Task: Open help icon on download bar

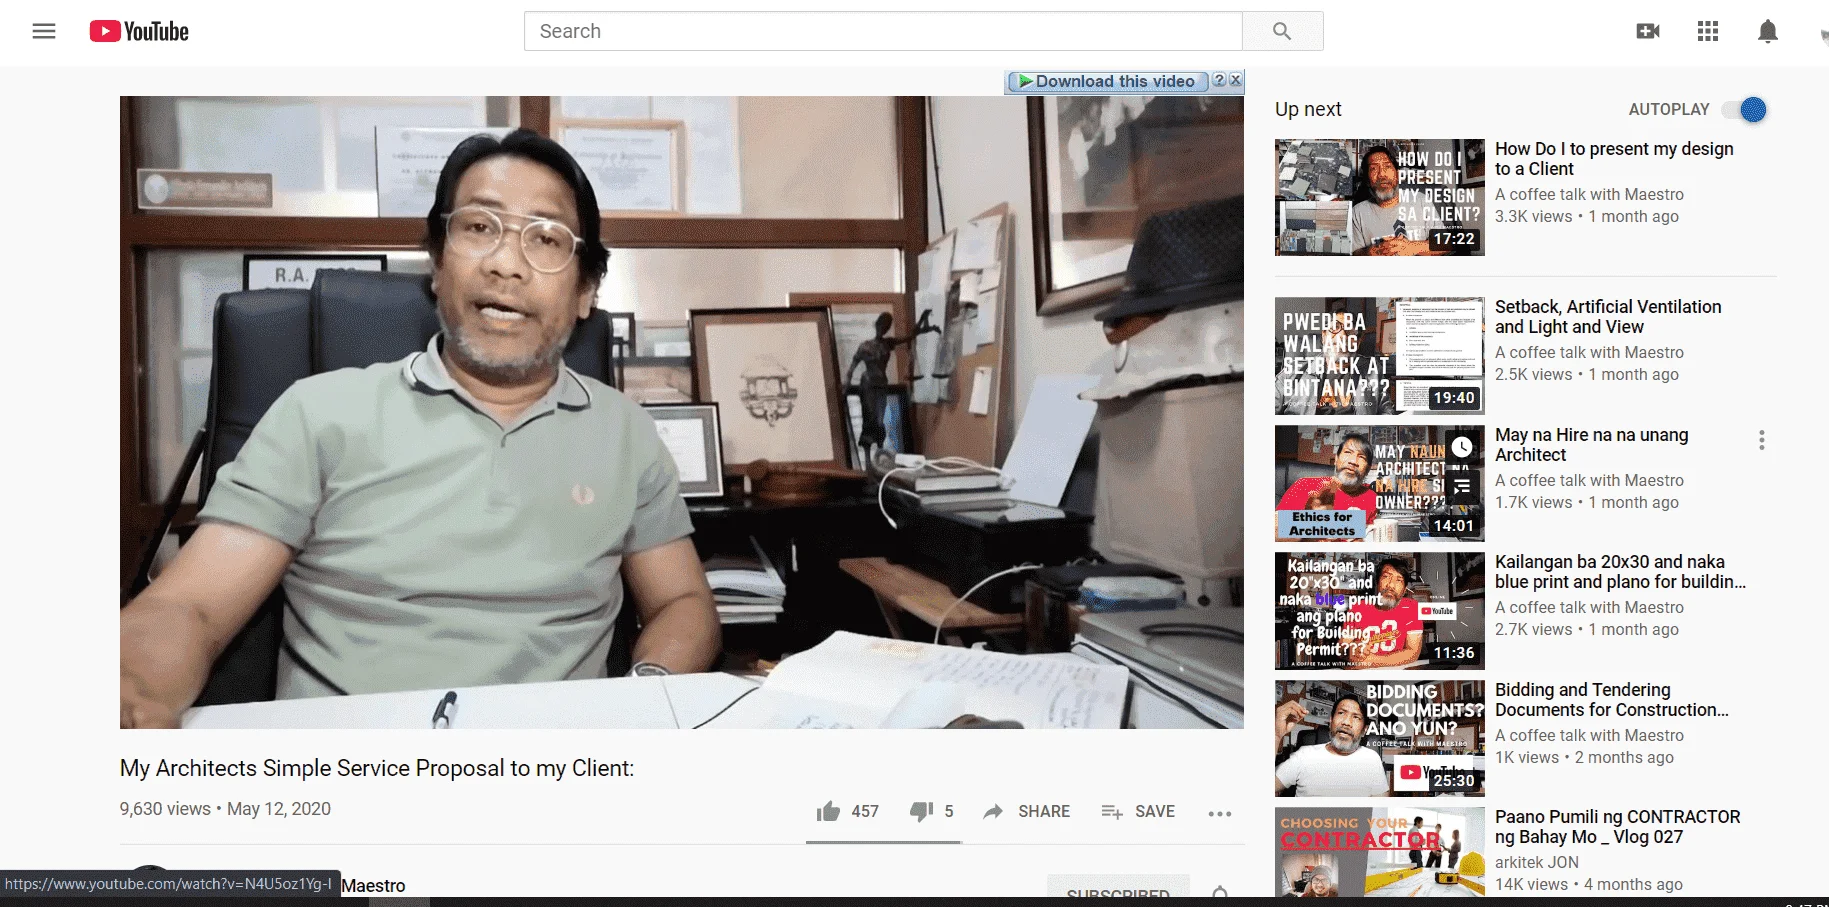Action: [x=1219, y=80]
